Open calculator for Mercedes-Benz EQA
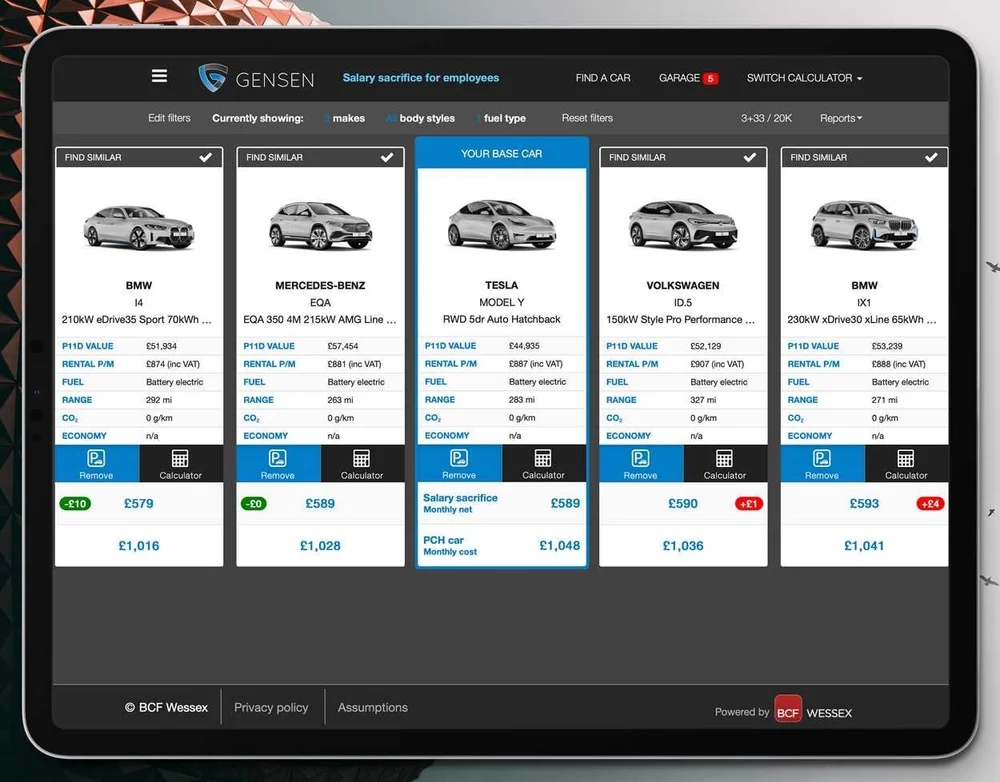This screenshot has height=782, width=1000. tap(362, 464)
